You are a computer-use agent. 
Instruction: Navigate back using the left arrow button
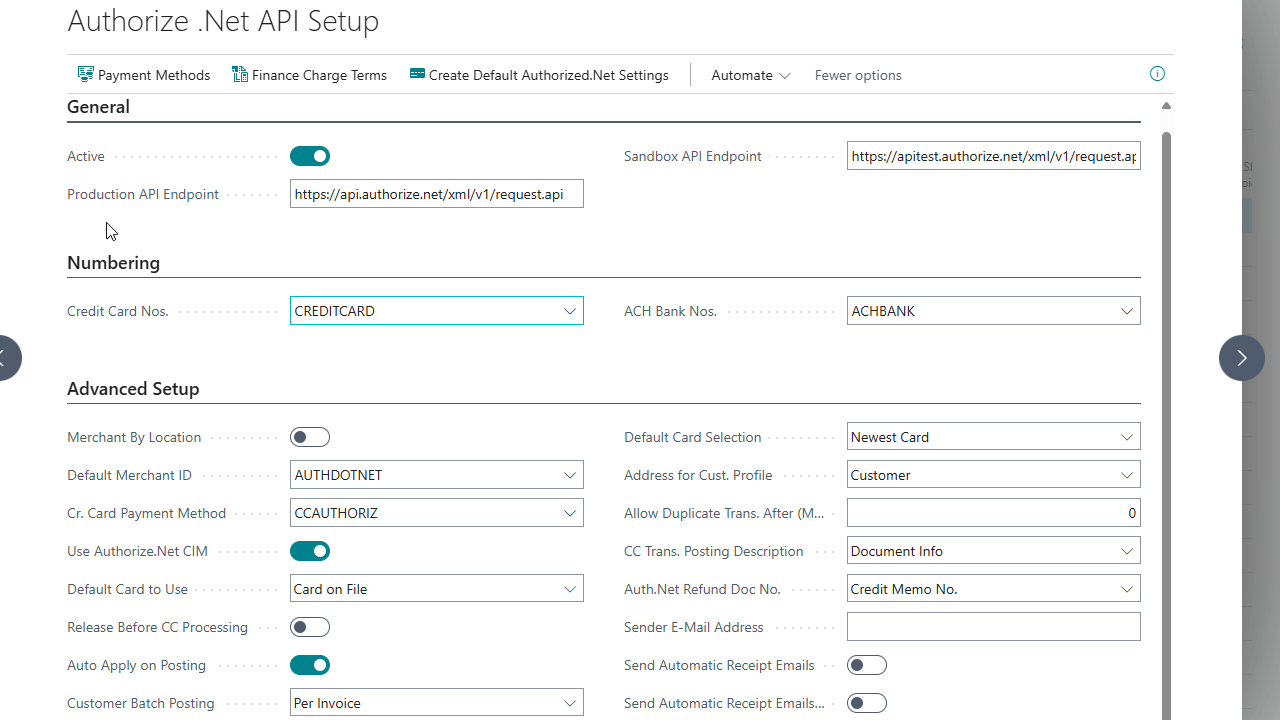click(x=5, y=357)
